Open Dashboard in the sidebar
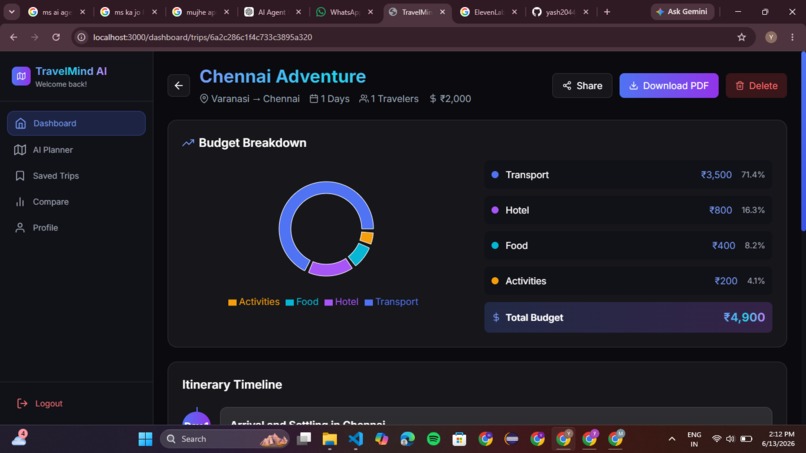Image resolution: width=806 pixels, height=453 pixels. coord(76,123)
